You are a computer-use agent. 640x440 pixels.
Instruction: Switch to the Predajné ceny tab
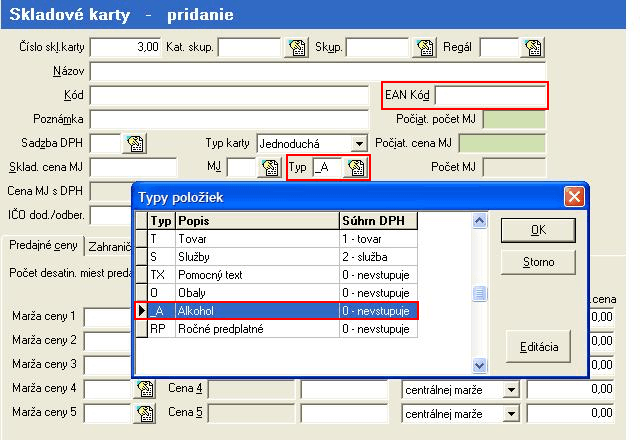[43, 246]
